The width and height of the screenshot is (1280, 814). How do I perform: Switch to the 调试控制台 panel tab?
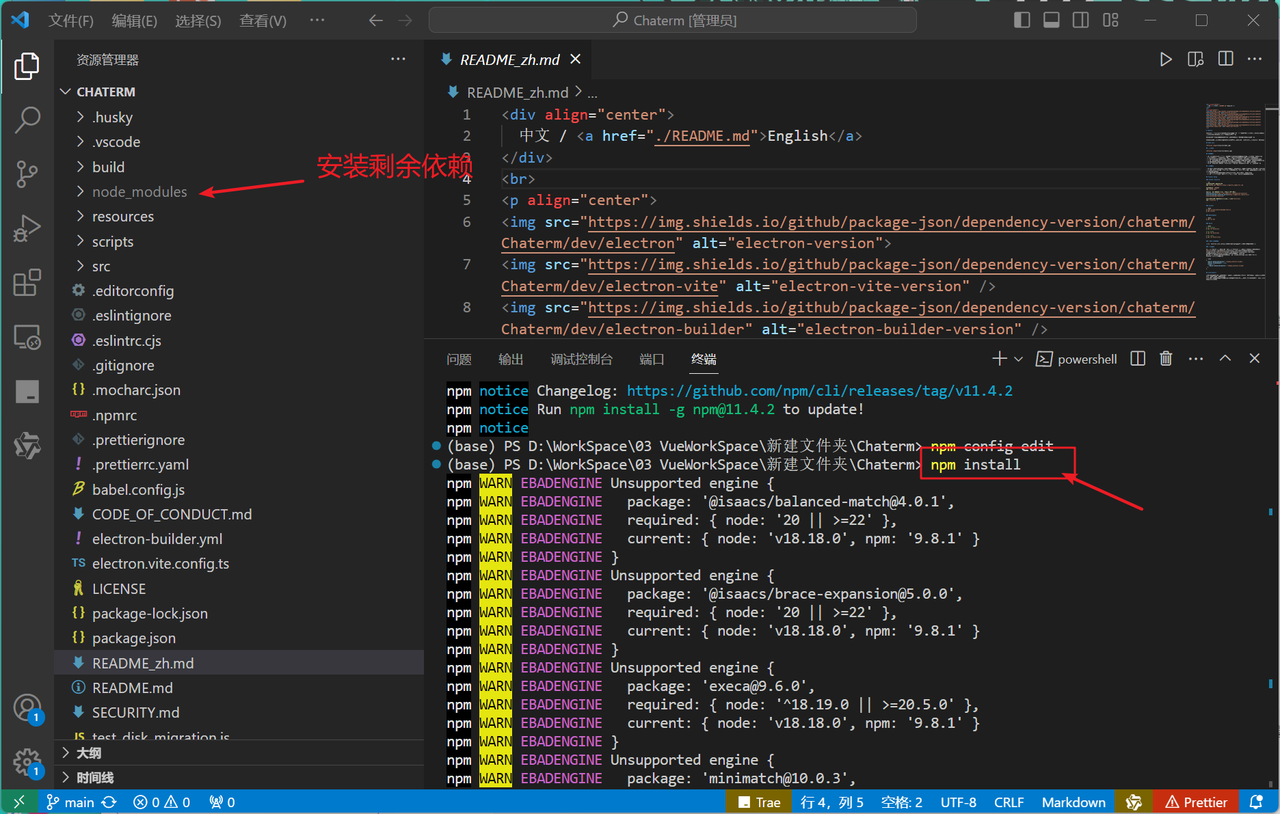coord(582,359)
